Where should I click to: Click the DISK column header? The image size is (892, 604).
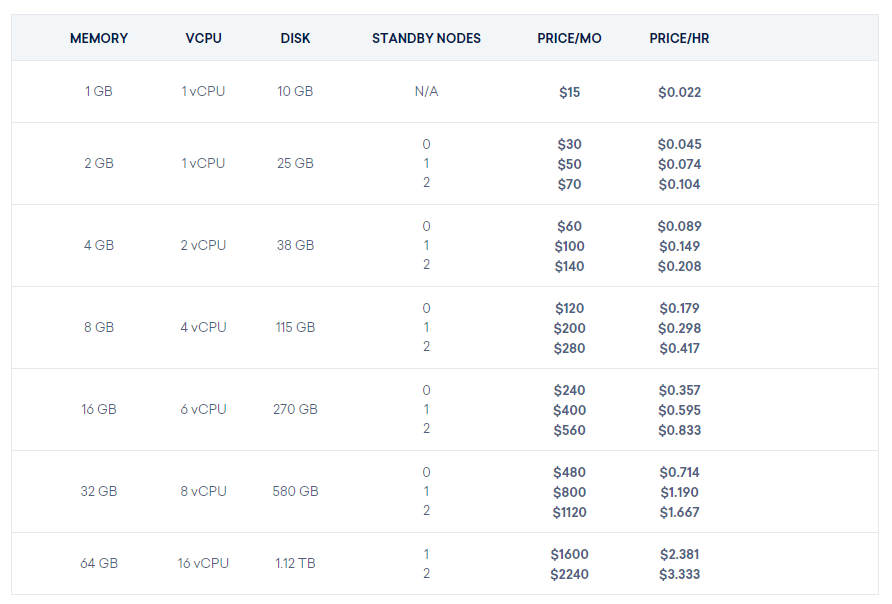click(295, 38)
